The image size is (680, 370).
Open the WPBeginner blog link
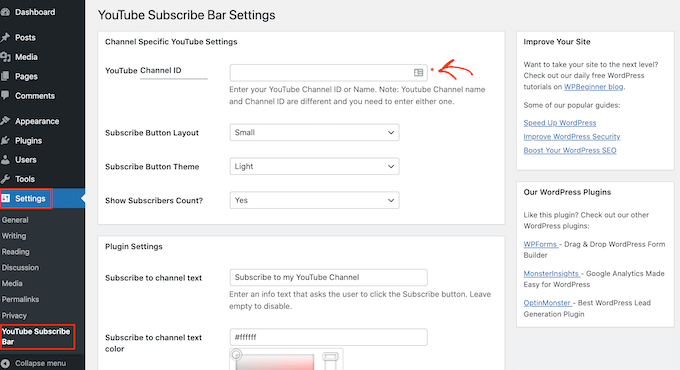click(593, 87)
